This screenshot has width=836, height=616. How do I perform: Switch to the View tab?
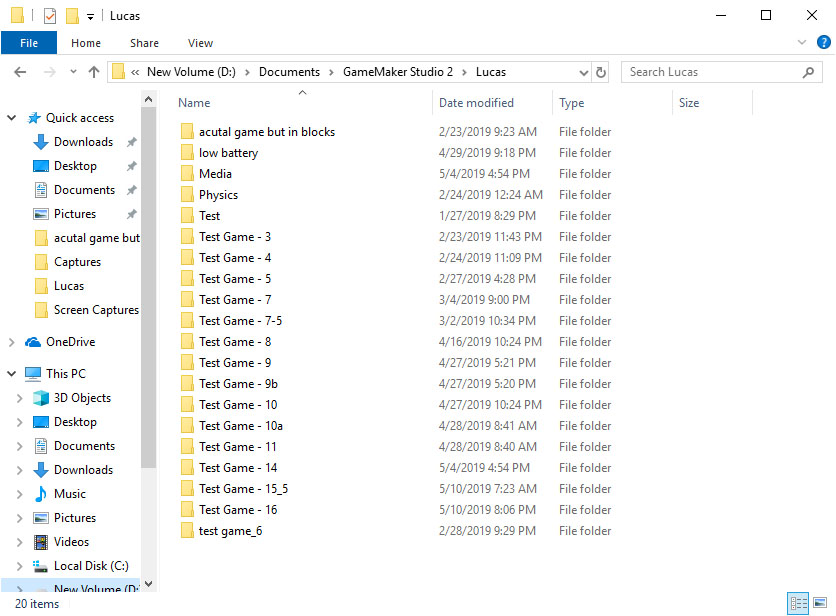coord(200,42)
